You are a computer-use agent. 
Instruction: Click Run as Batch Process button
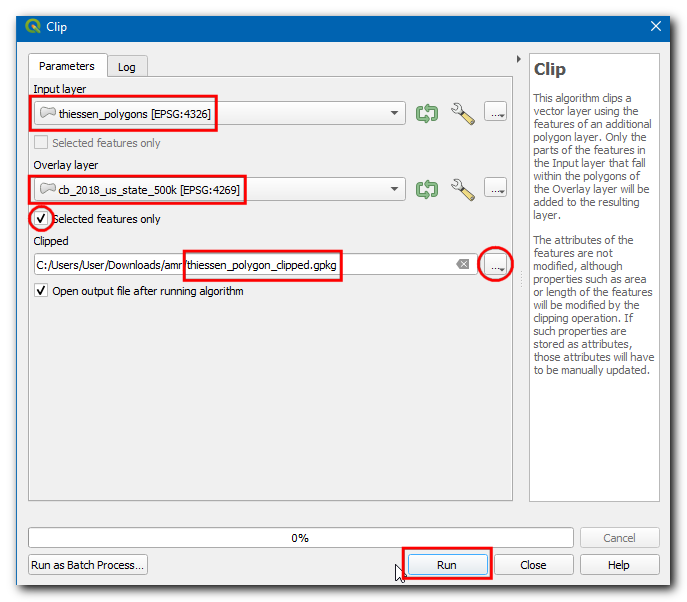(x=88, y=565)
